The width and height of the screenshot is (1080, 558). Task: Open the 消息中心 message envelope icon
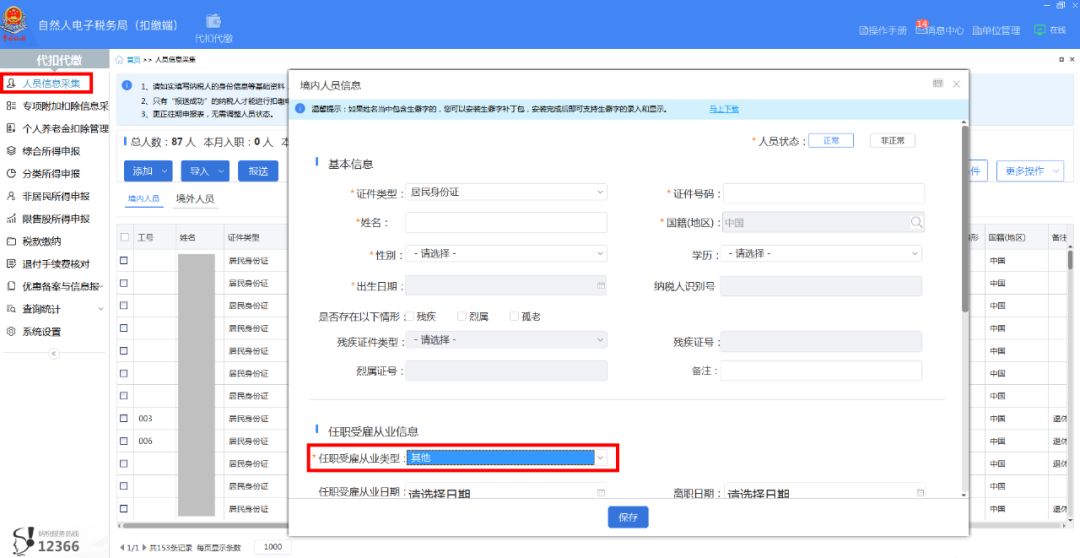[x=921, y=29]
